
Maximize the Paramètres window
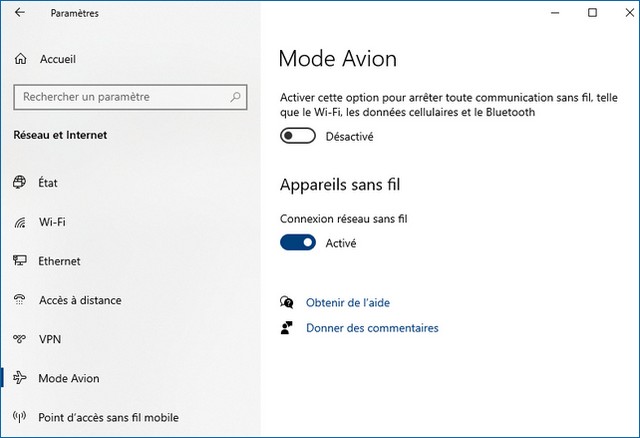point(592,13)
